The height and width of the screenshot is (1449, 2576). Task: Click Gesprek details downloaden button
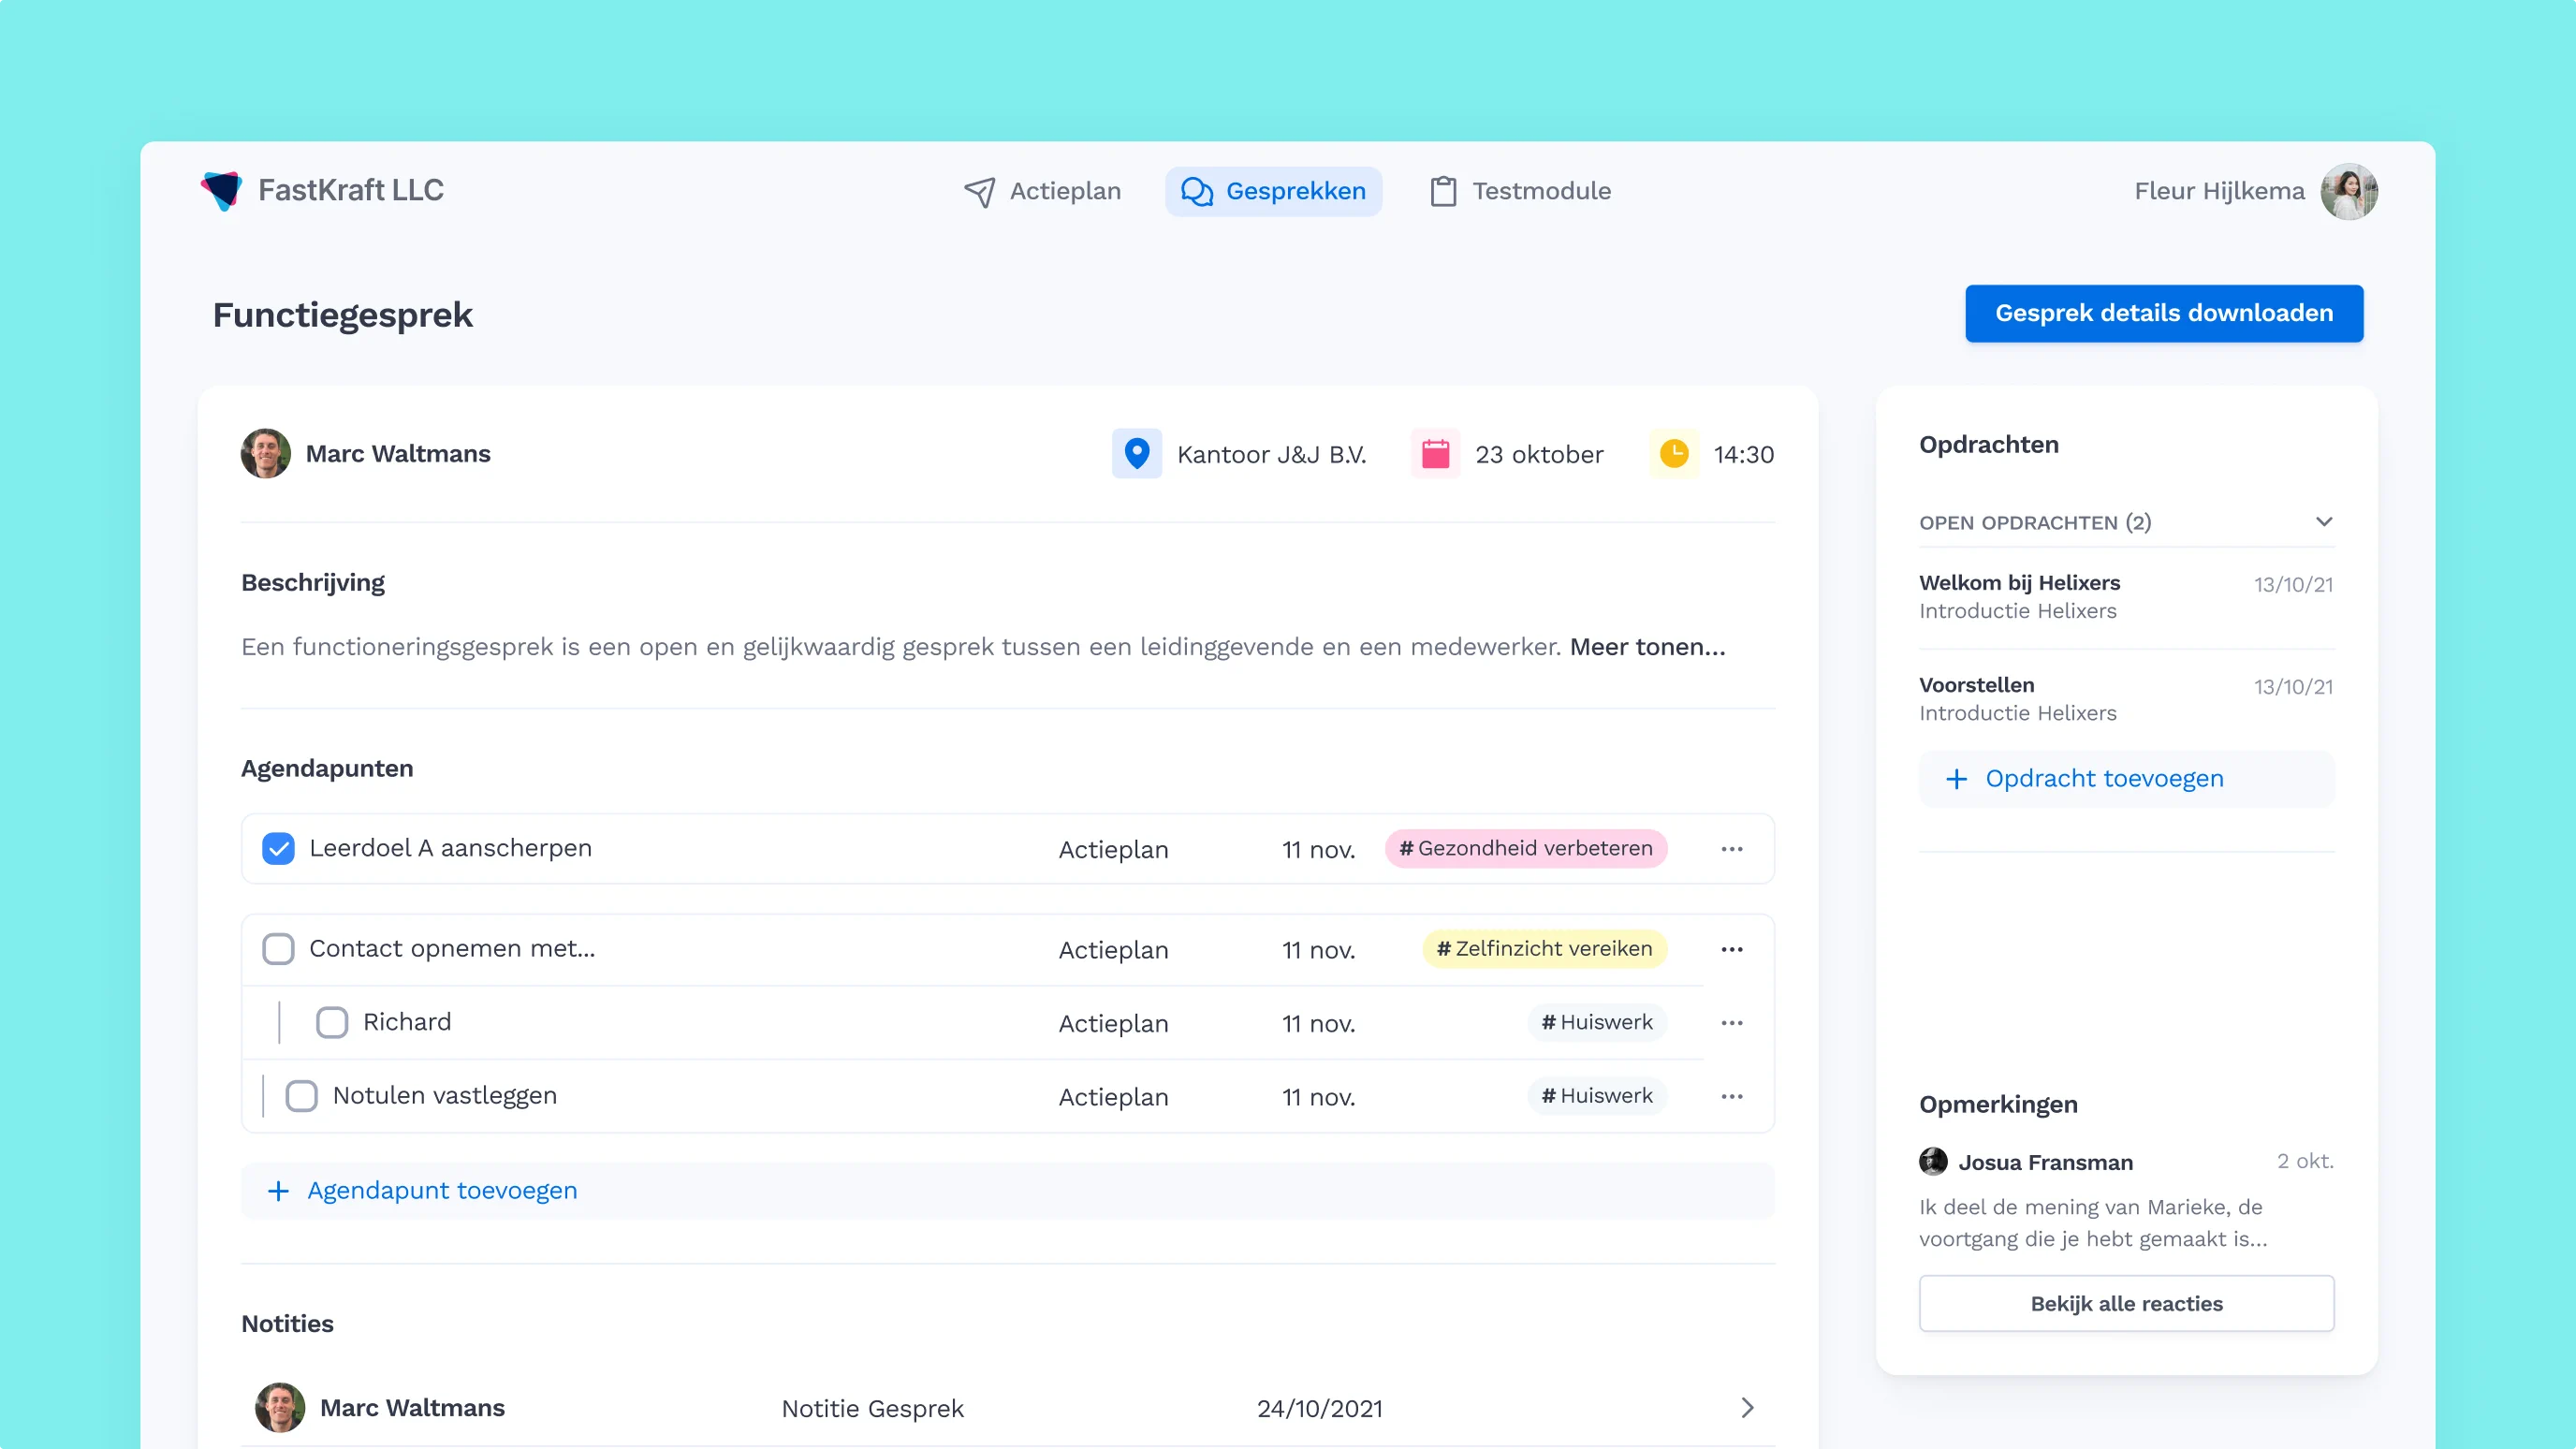[x=2164, y=314]
